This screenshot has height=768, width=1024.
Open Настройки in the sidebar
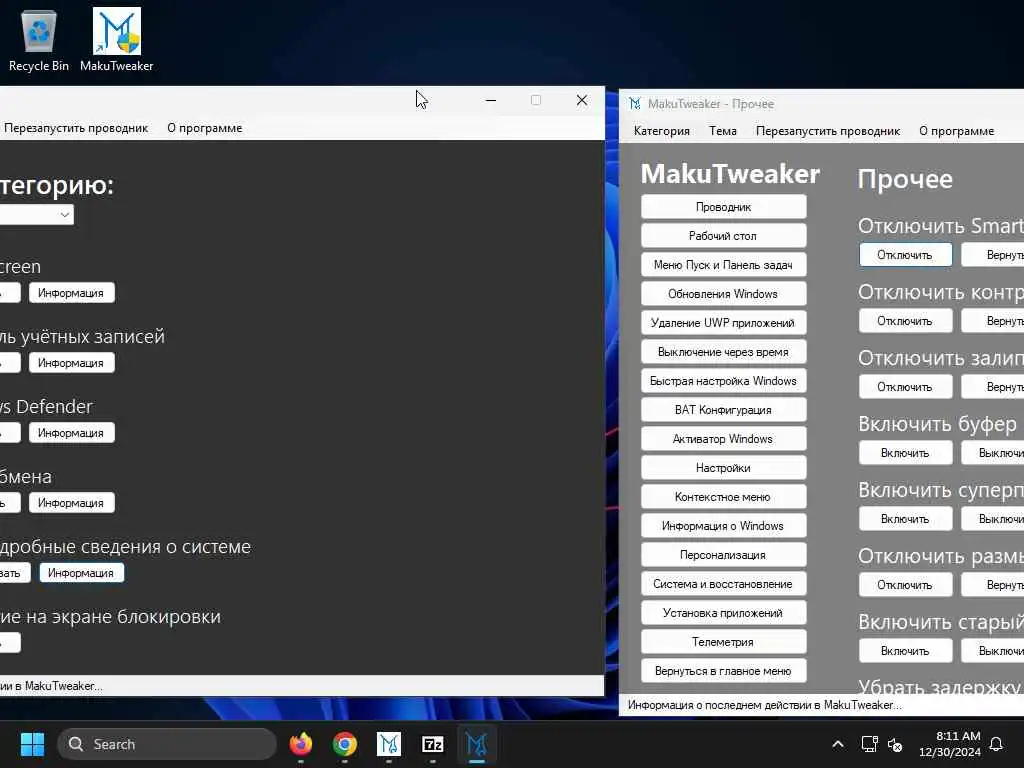click(x=724, y=468)
